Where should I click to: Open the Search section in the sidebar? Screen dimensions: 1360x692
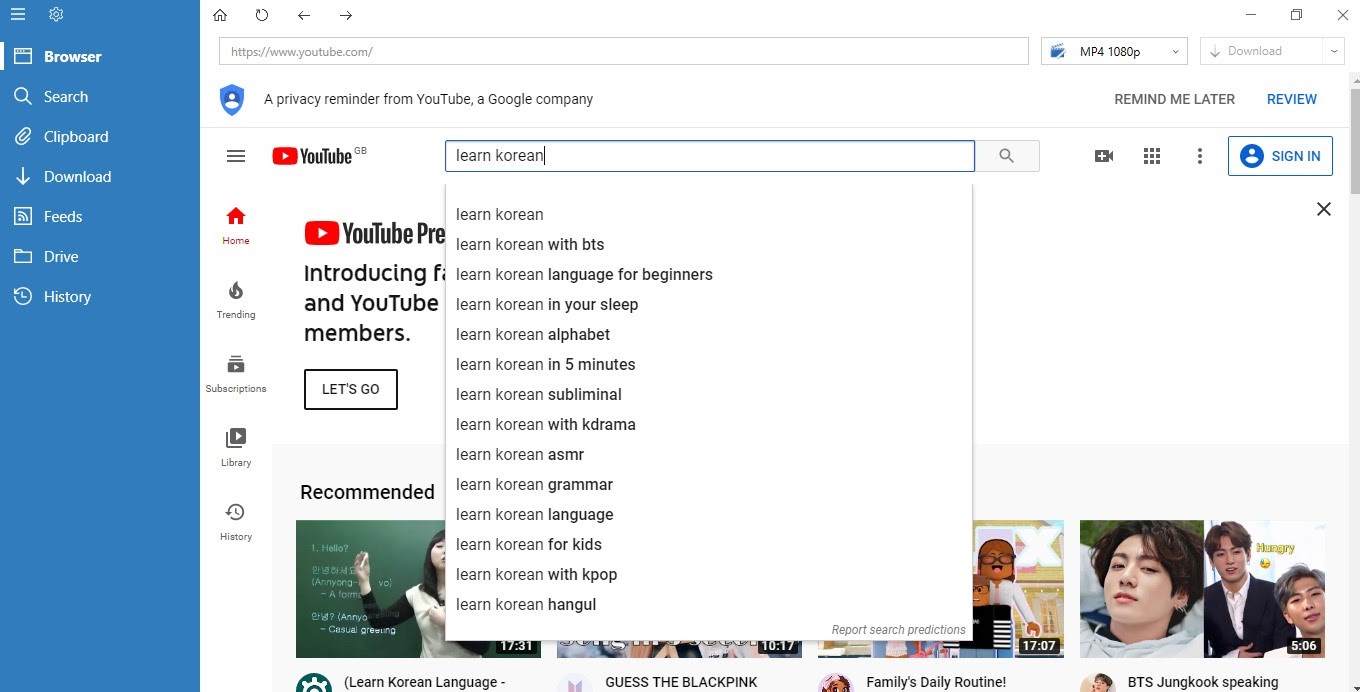tap(100, 97)
